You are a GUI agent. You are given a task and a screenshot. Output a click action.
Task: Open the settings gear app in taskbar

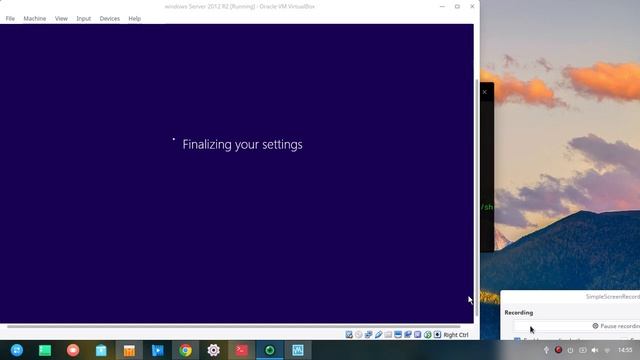tap(213, 350)
